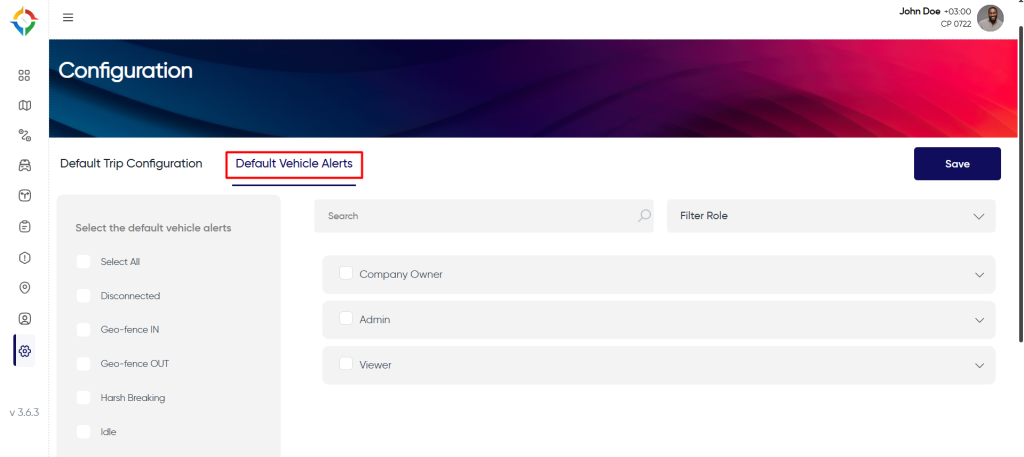This screenshot has height=457, width=1024.
Task: Expand the Viewer row chevron
Action: (980, 366)
